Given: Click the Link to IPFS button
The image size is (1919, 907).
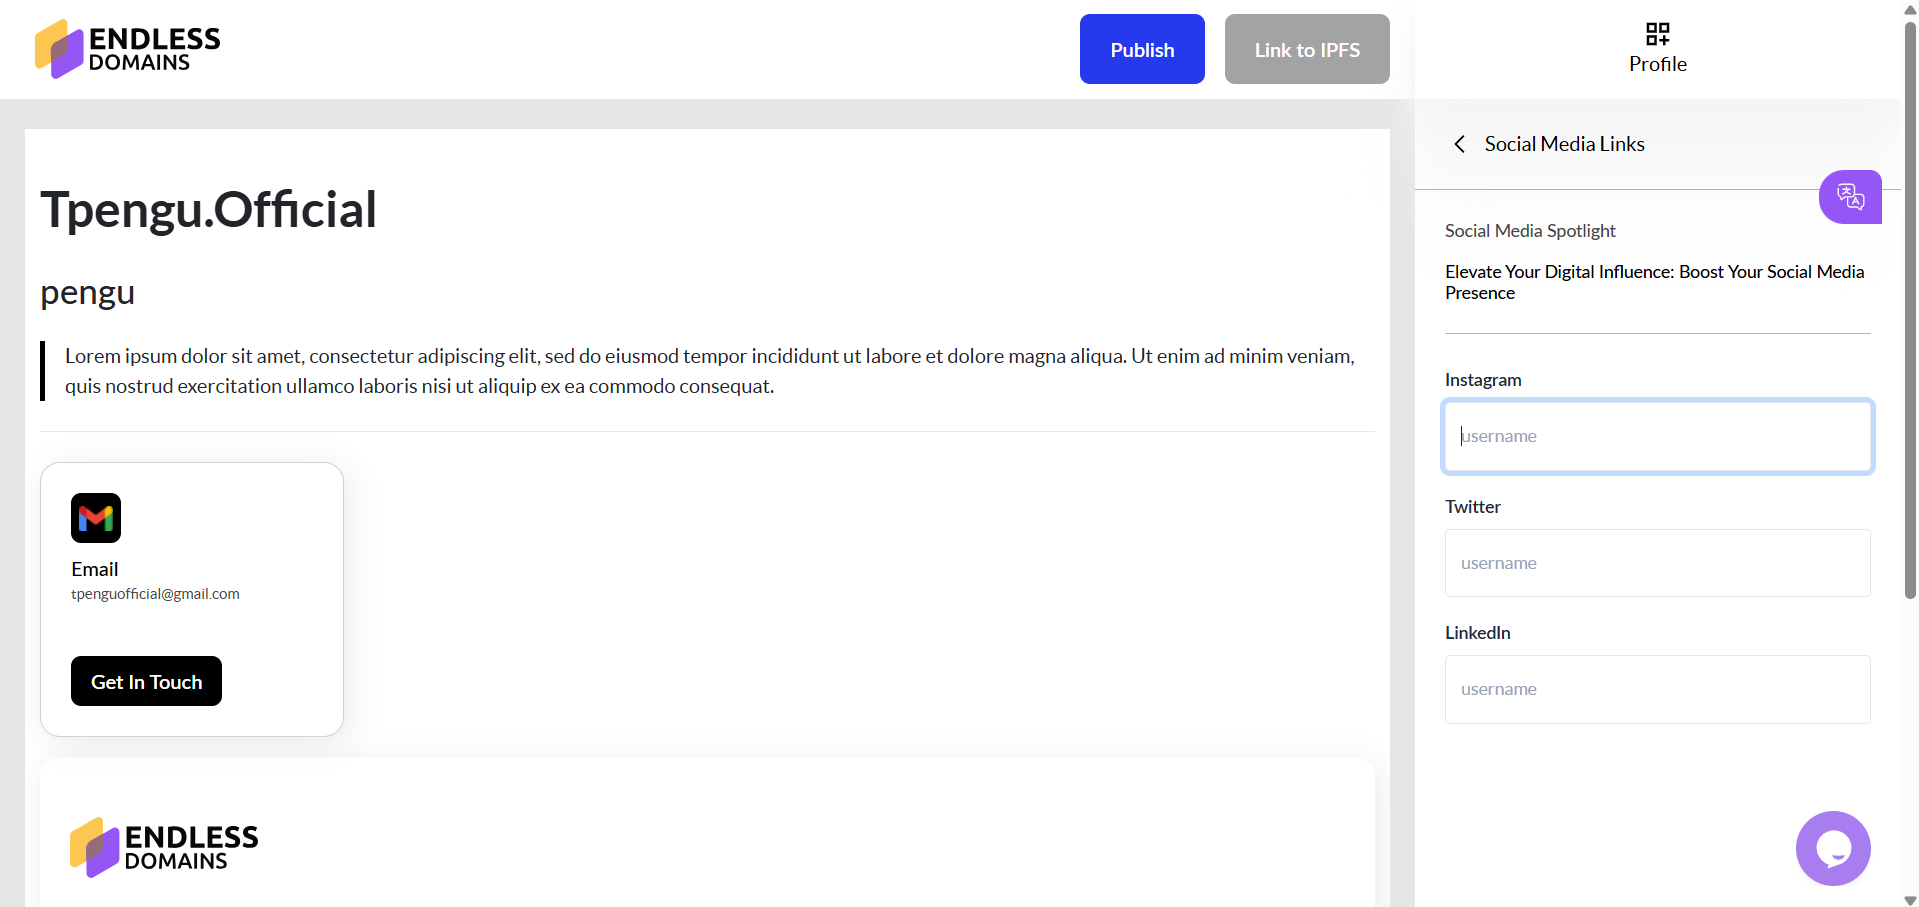Looking at the screenshot, I should pyautogui.click(x=1306, y=49).
